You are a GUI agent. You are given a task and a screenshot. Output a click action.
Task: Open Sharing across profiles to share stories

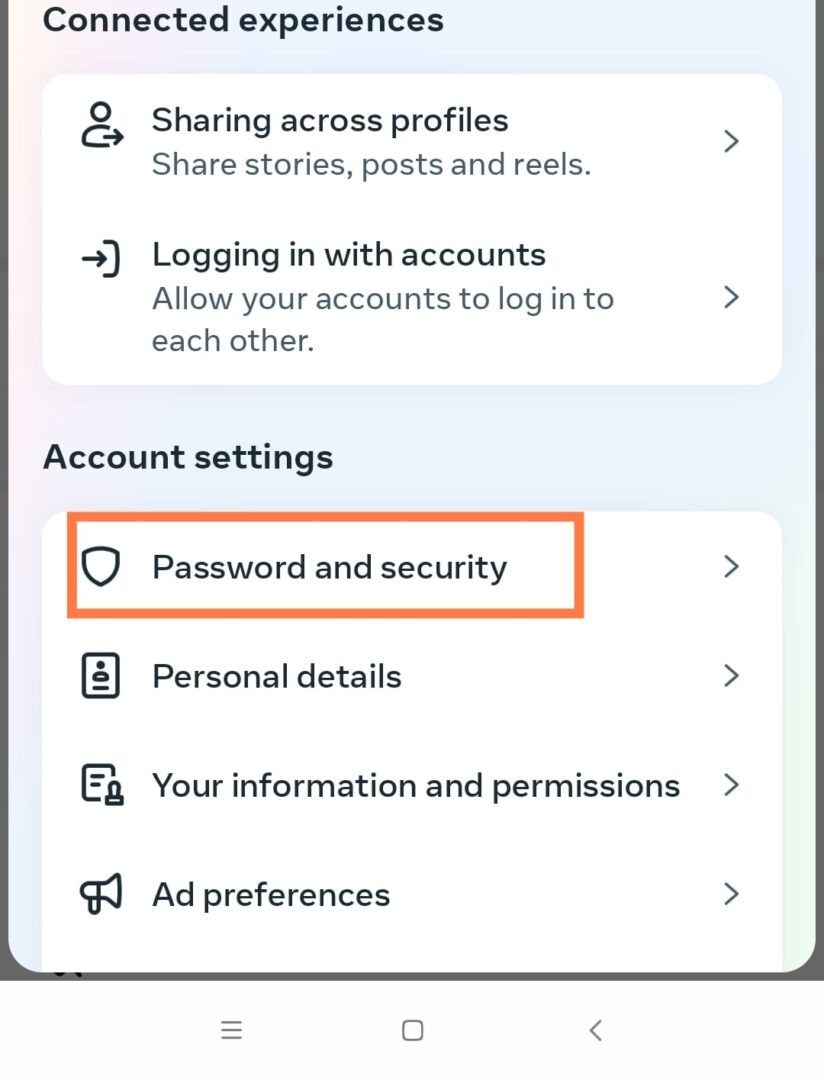330,120
